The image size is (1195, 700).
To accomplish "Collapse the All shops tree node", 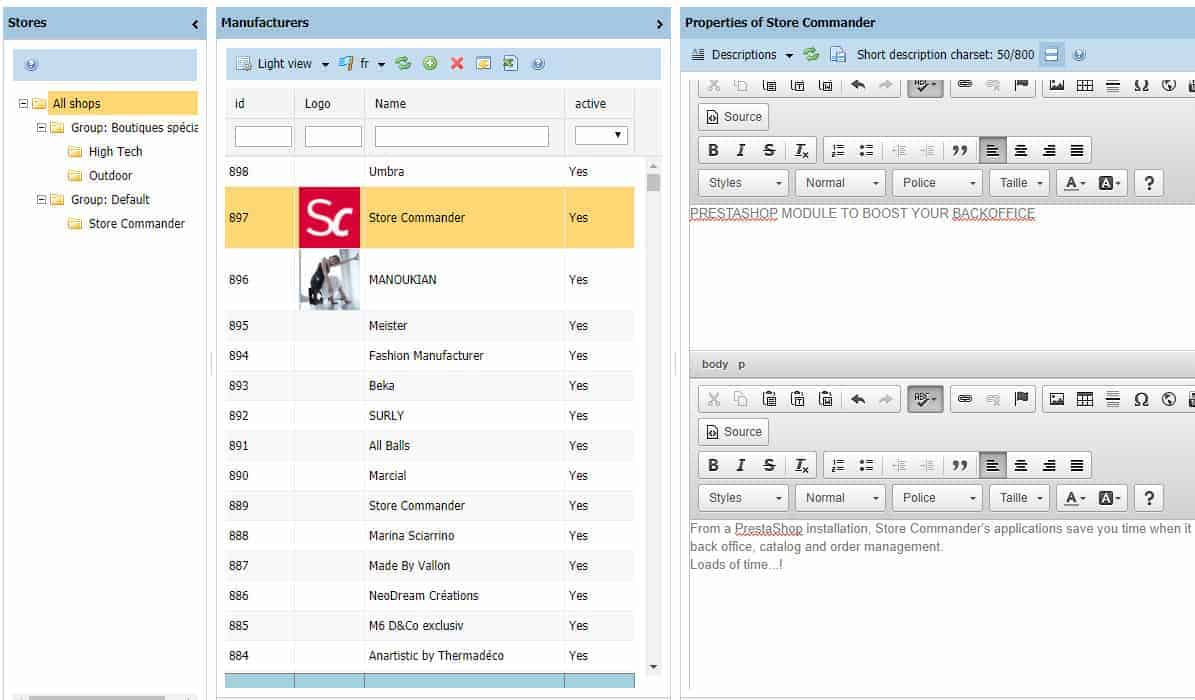I will click(x=24, y=104).
